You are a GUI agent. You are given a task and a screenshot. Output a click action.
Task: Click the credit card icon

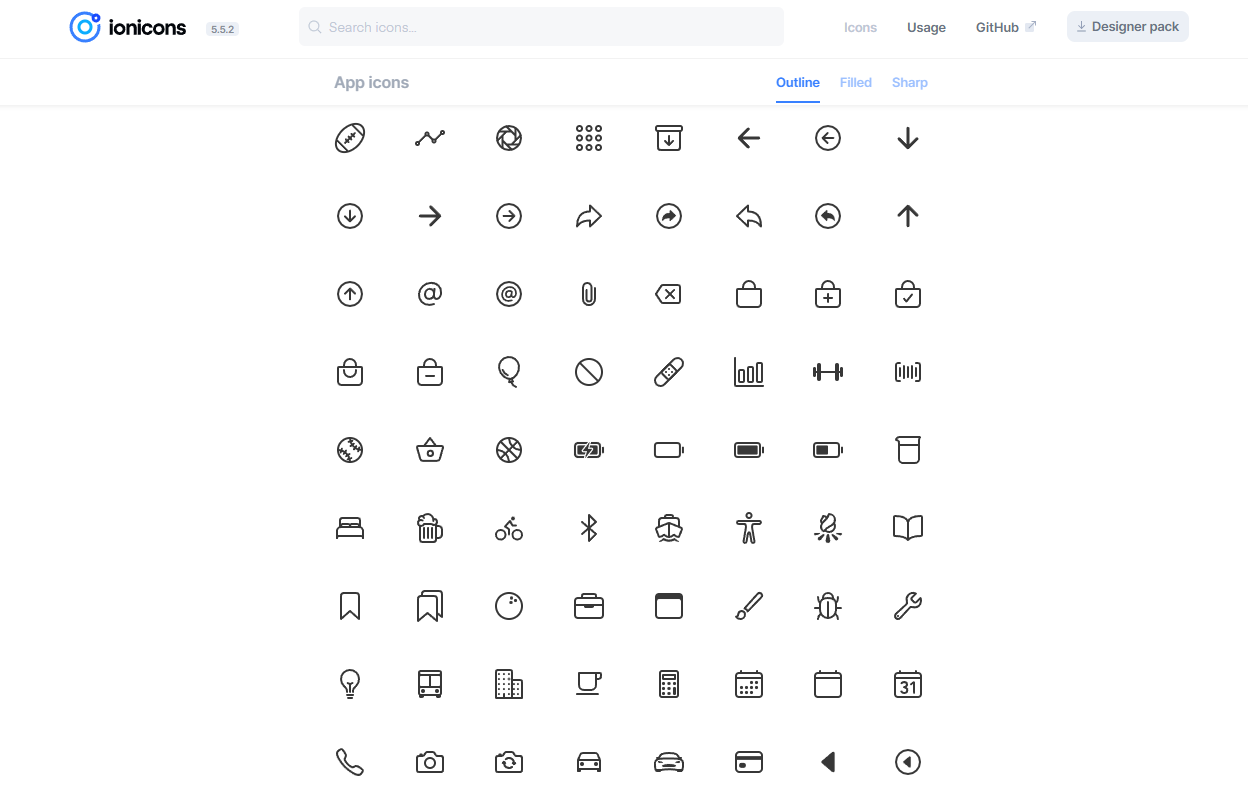coord(748,762)
